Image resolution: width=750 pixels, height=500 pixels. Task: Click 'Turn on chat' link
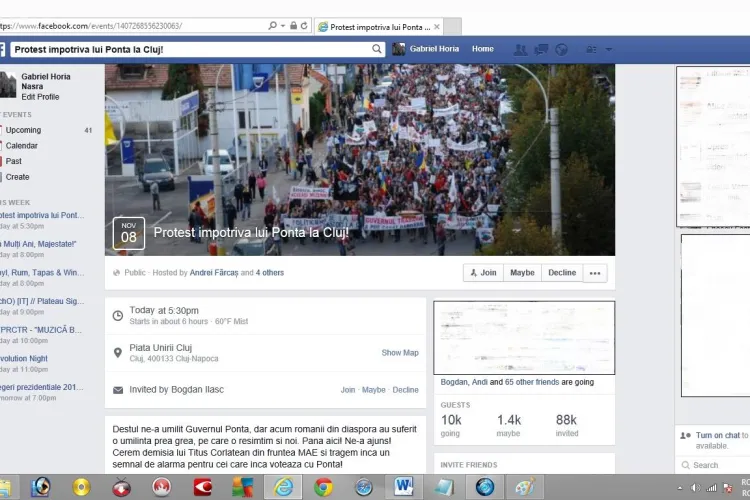[x=717, y=435]
